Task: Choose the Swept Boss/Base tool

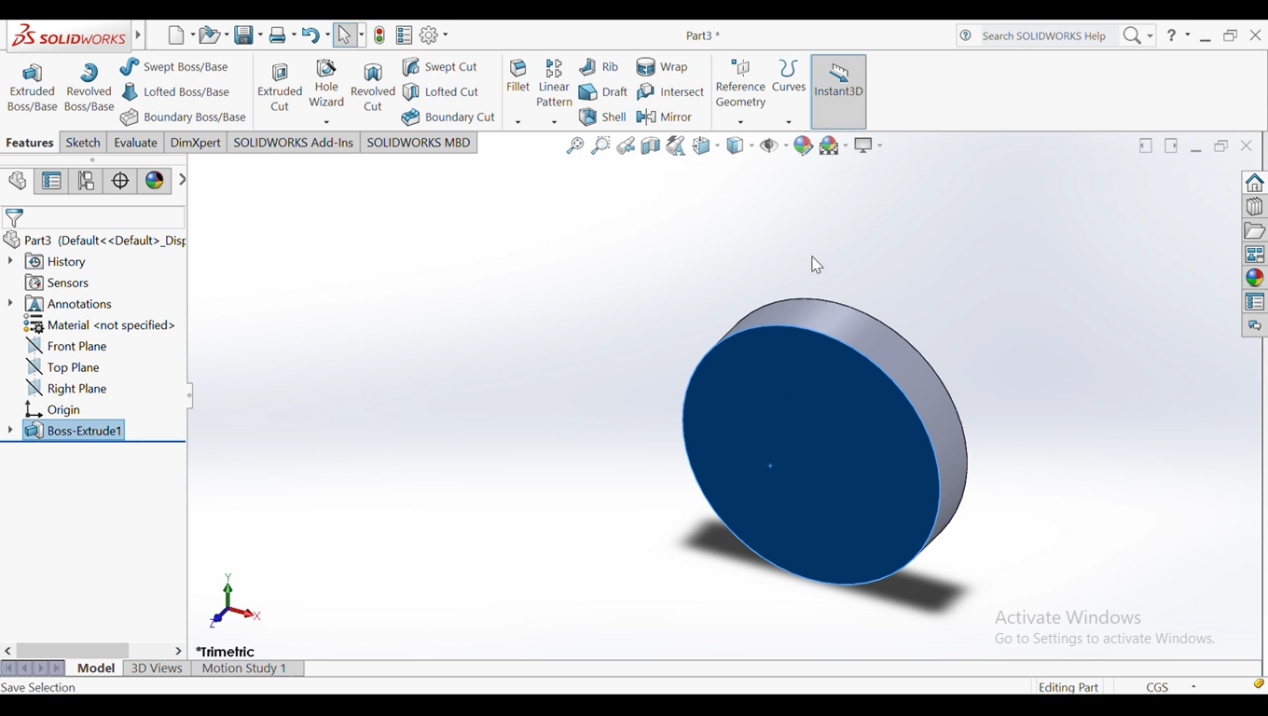Action: pyautogui.click(x=175, y=67)
